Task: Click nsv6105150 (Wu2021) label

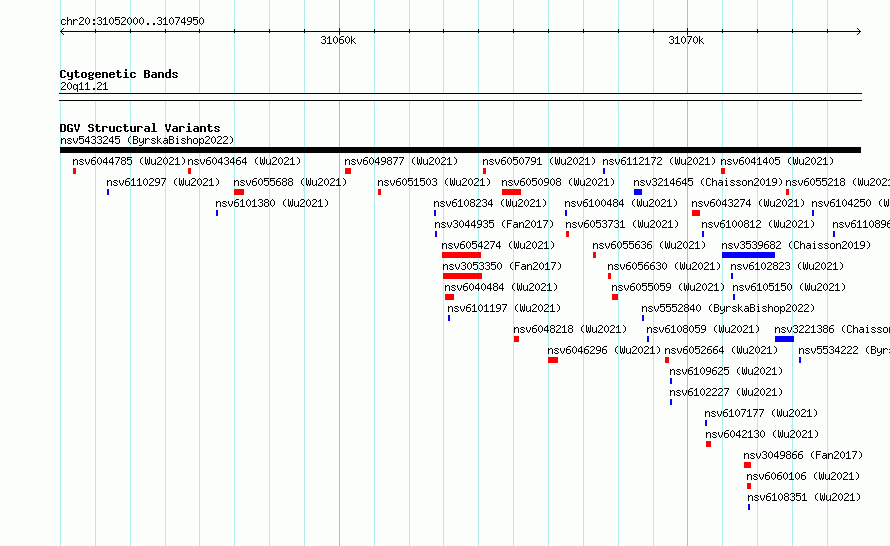Action: pyautogui.click(x=789, y=287)
